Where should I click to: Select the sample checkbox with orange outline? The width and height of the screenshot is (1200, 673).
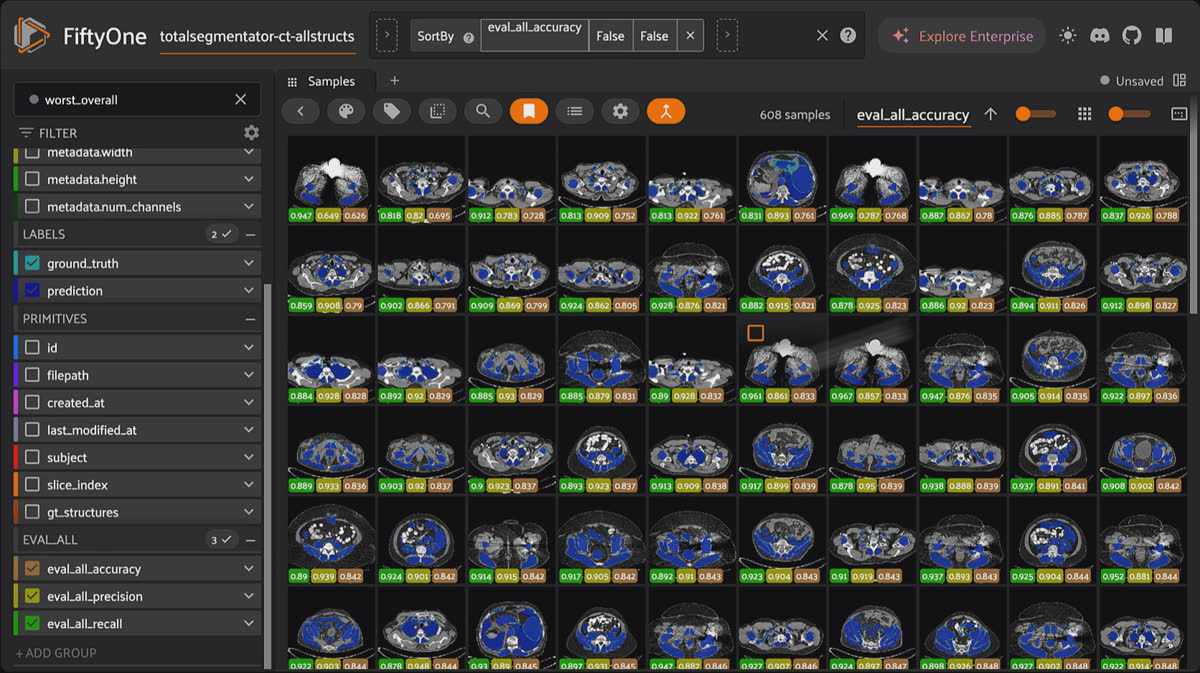coord(756,333)
